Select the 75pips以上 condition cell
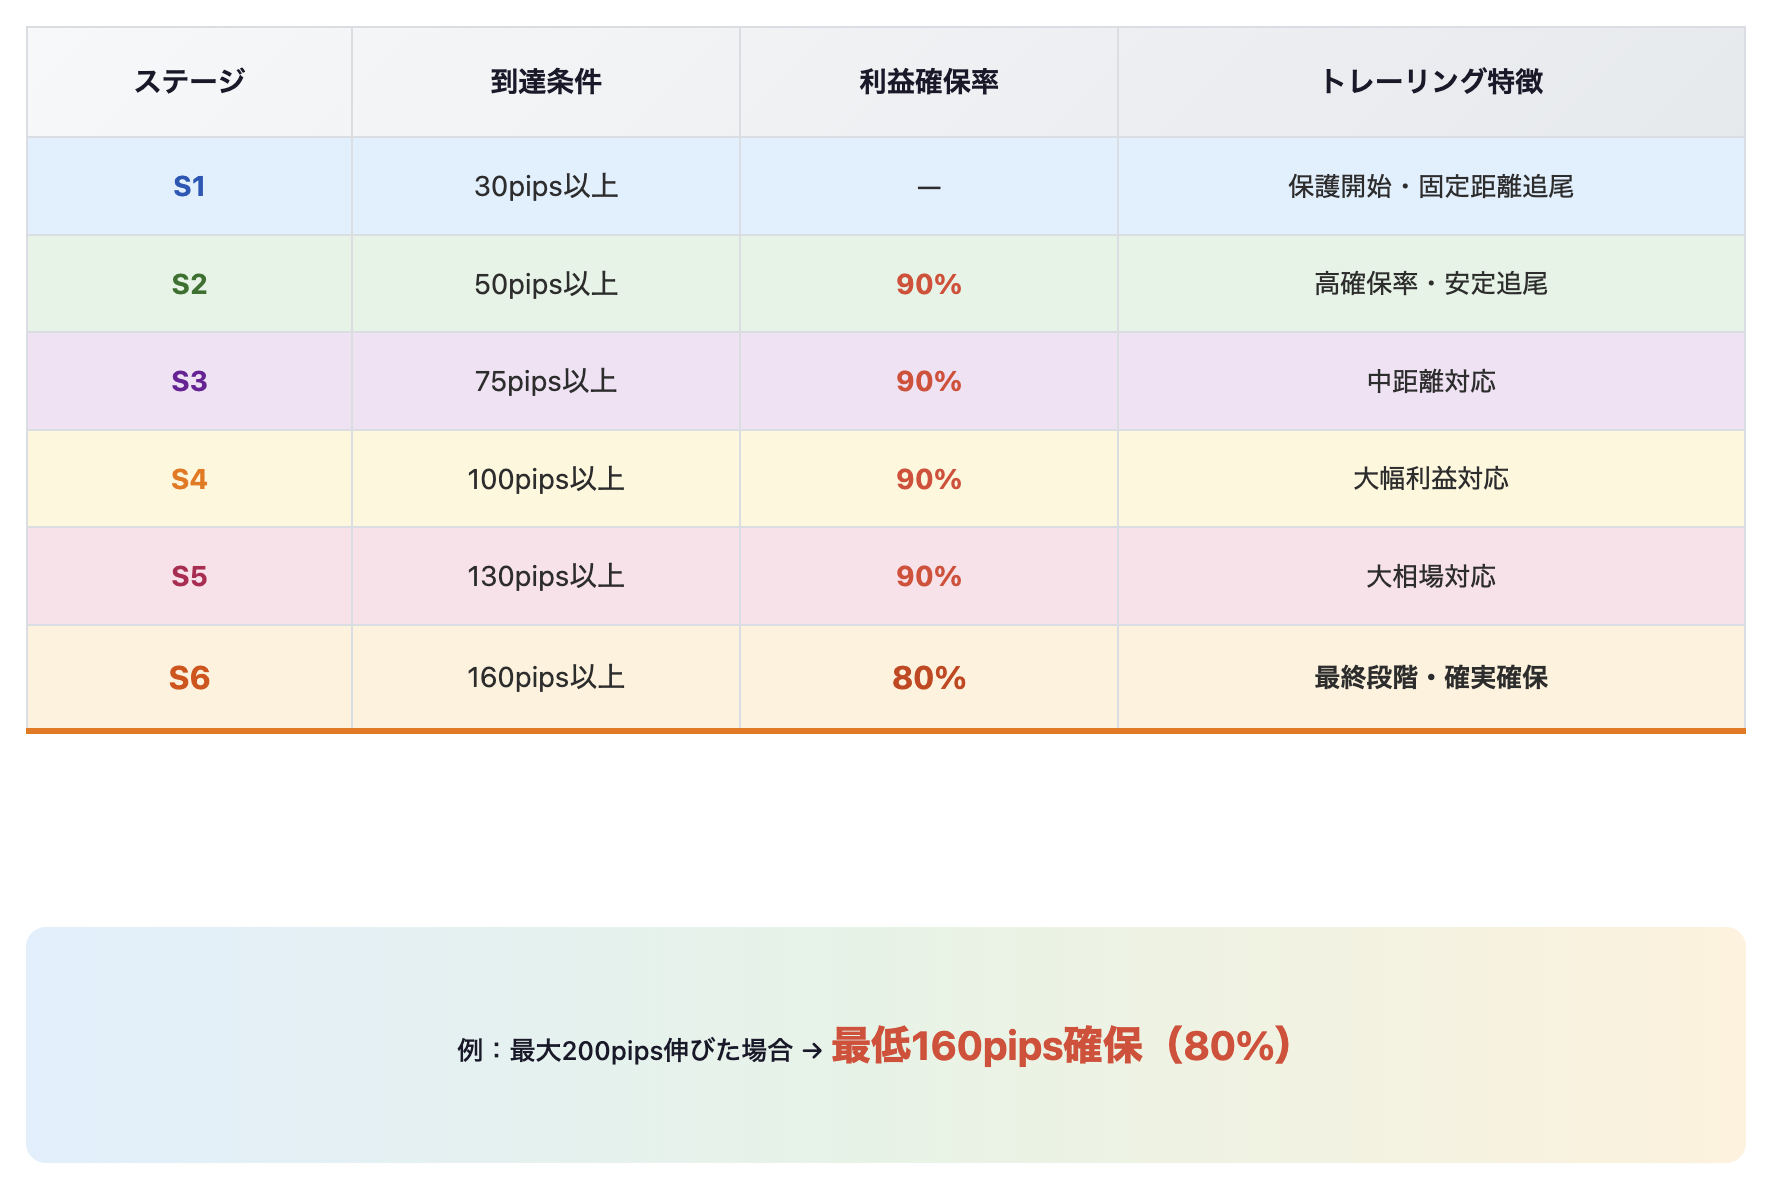Viewport: 1766px width, 1192px height. click(546, 382)
